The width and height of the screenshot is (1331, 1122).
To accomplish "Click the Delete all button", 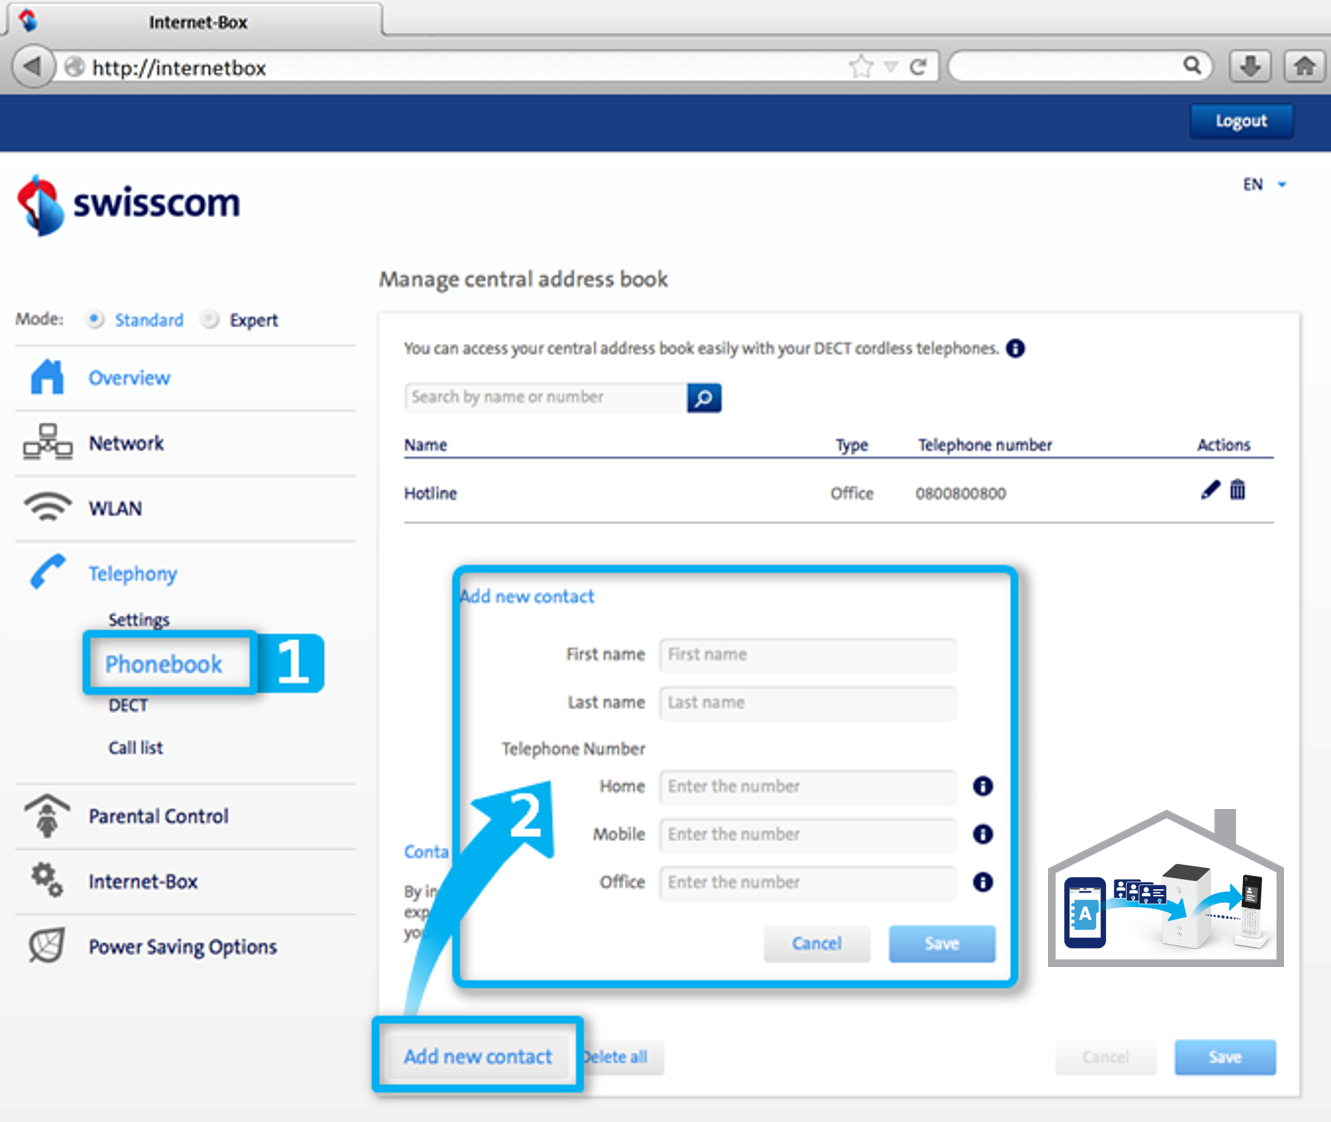I will 616,1057.
